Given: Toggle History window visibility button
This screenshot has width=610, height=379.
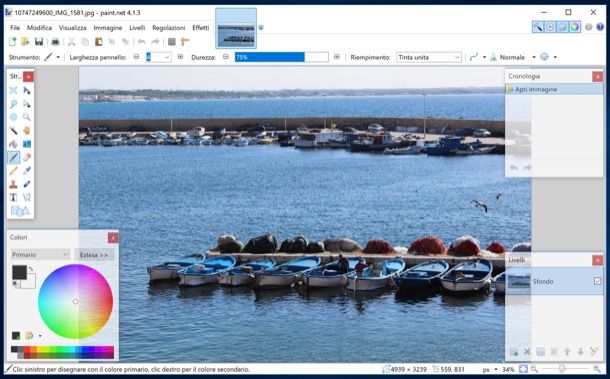Looking at the screenshot, I should click(x=550, y=27).
